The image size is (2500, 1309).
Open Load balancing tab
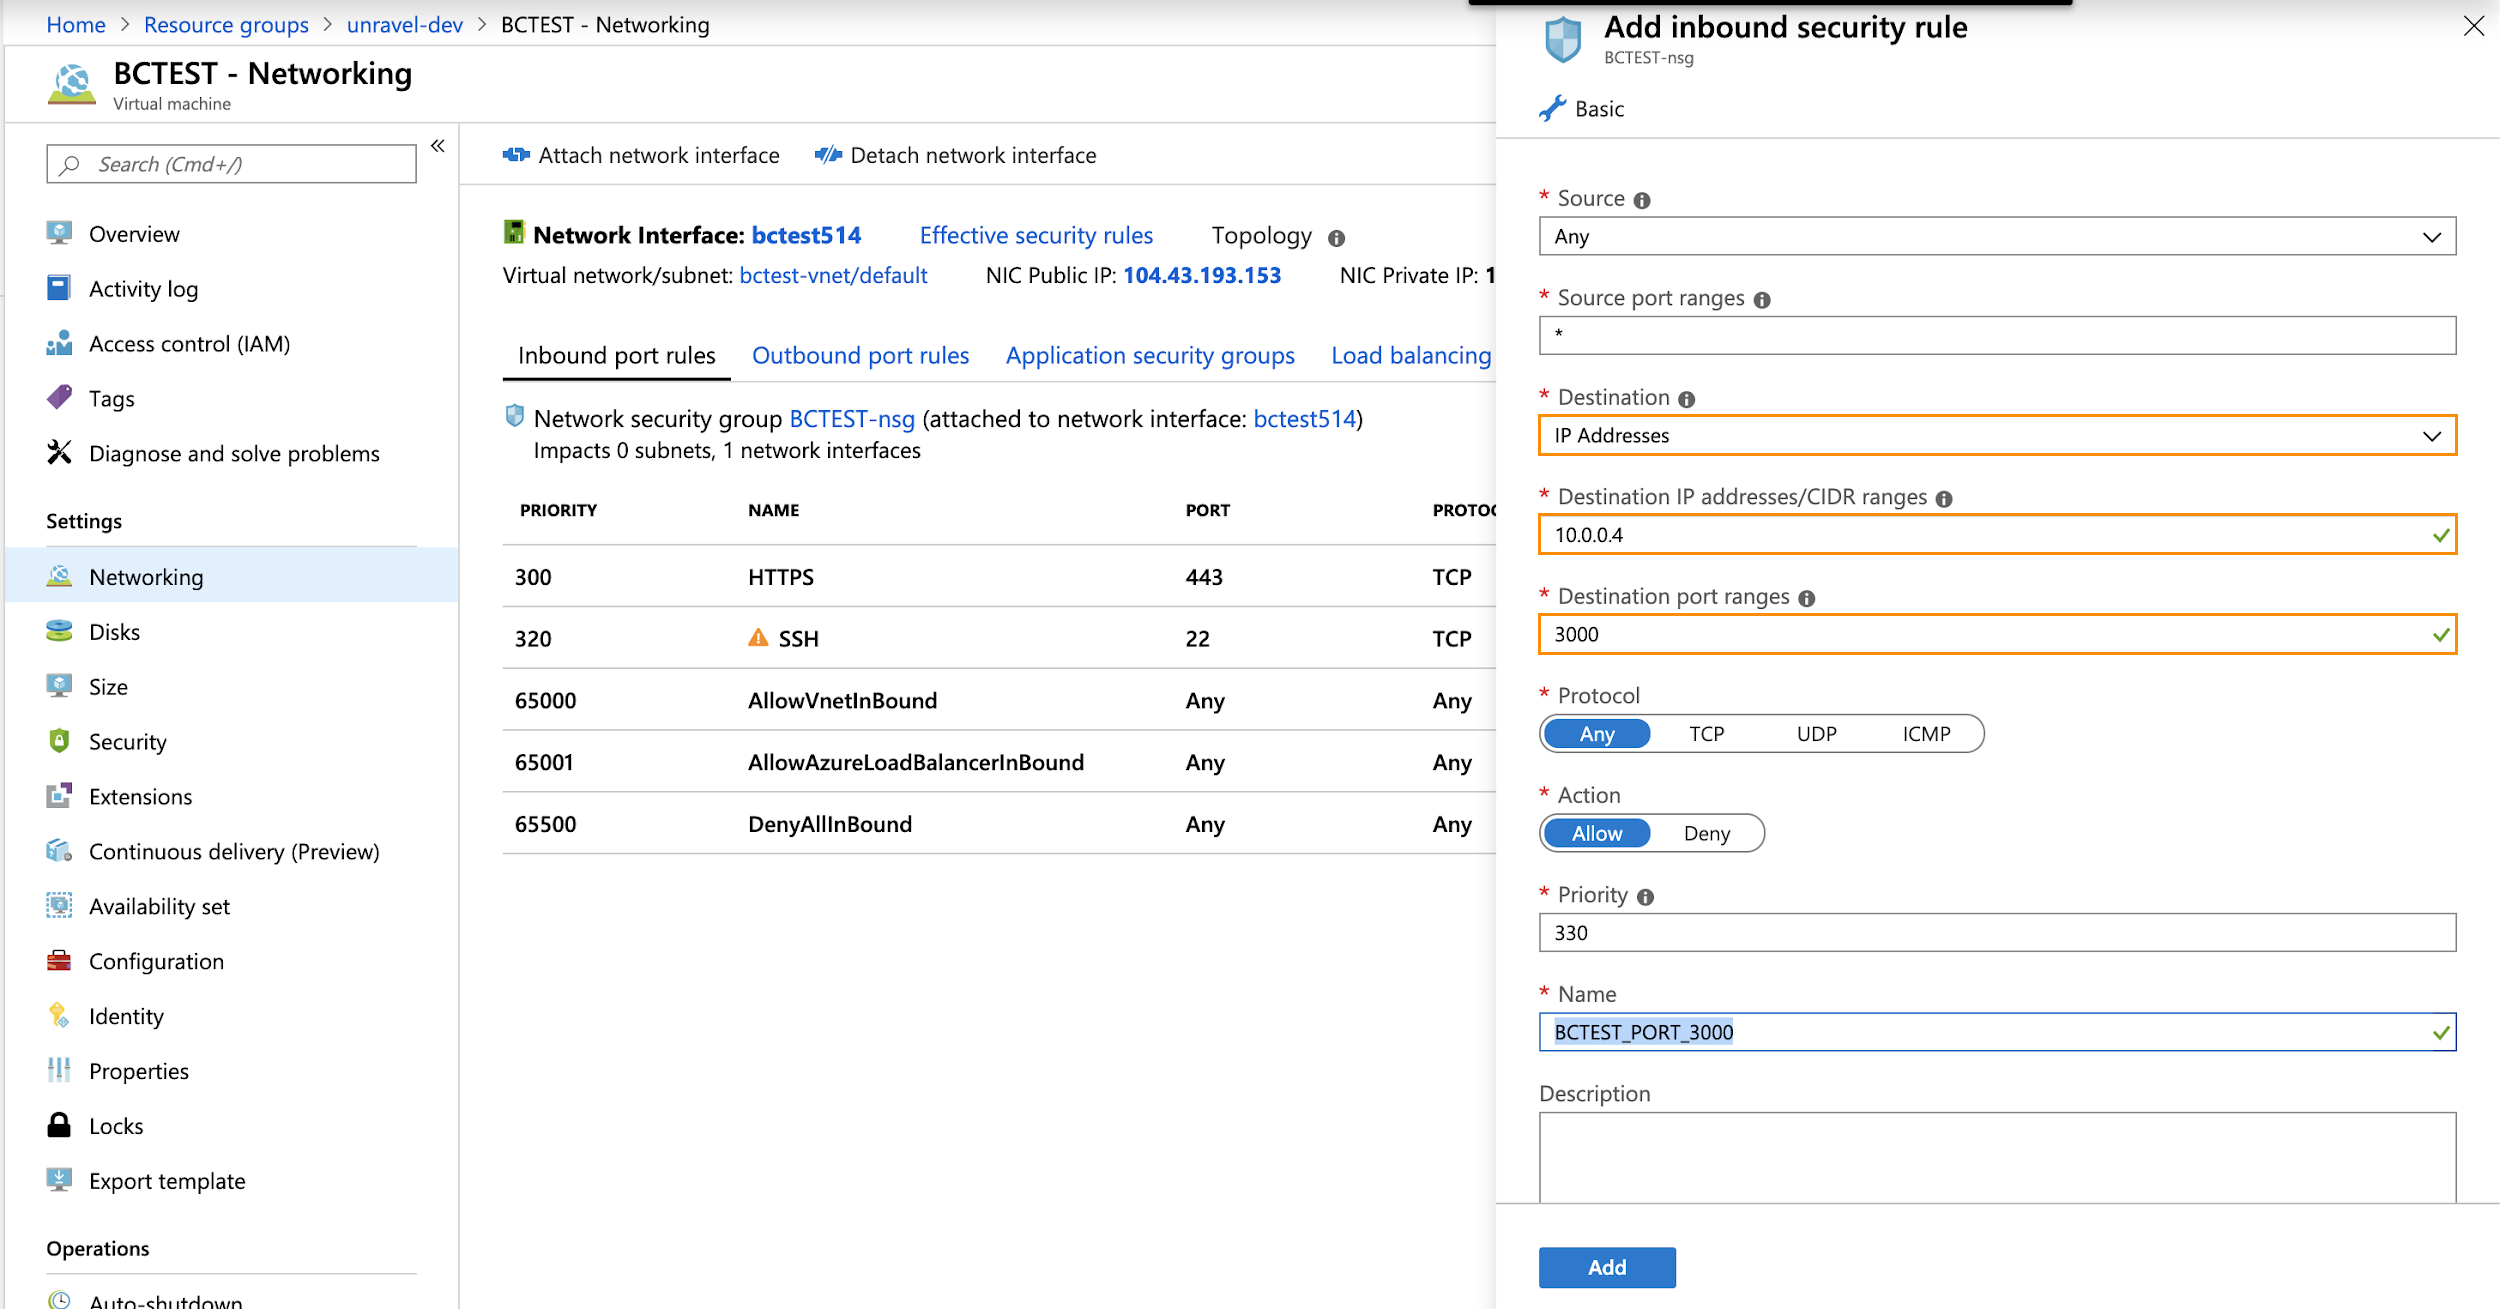tap(1411, 356)
